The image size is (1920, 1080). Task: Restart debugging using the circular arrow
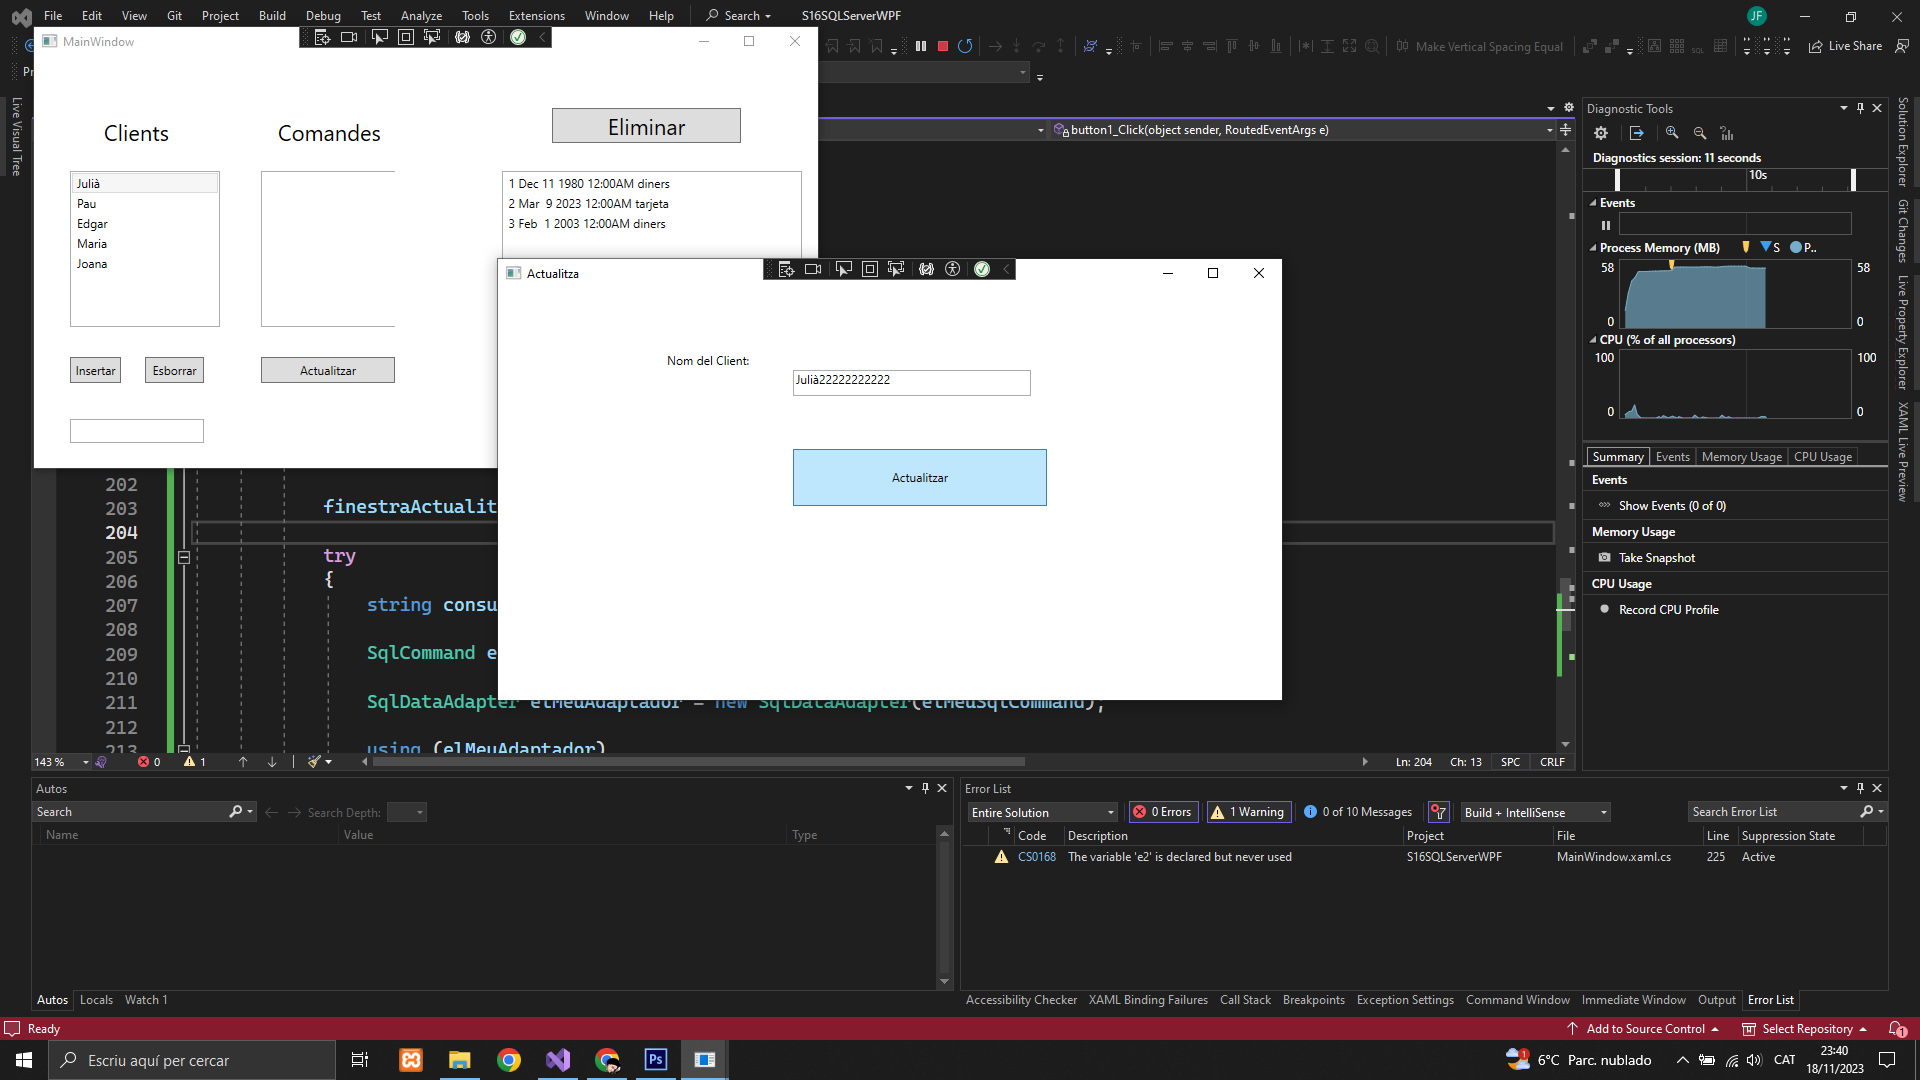[964, 46]
